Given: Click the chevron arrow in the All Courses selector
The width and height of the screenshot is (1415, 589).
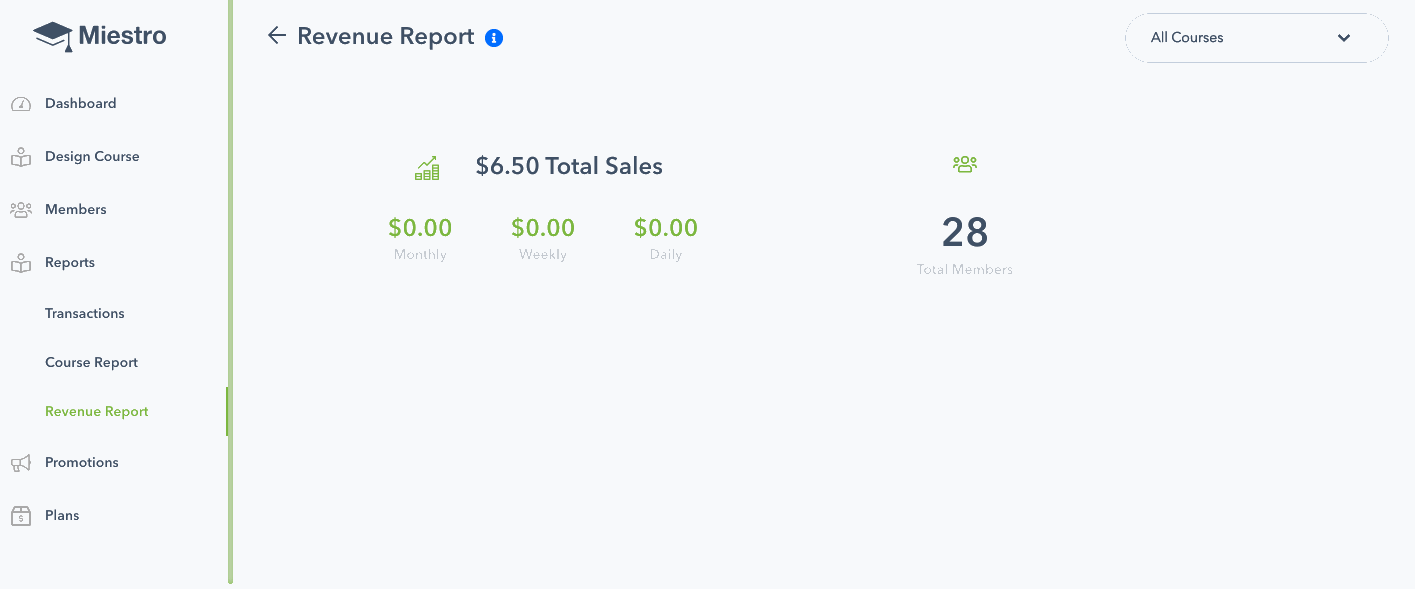Looking at the screenshot, I should (1344, 38).
